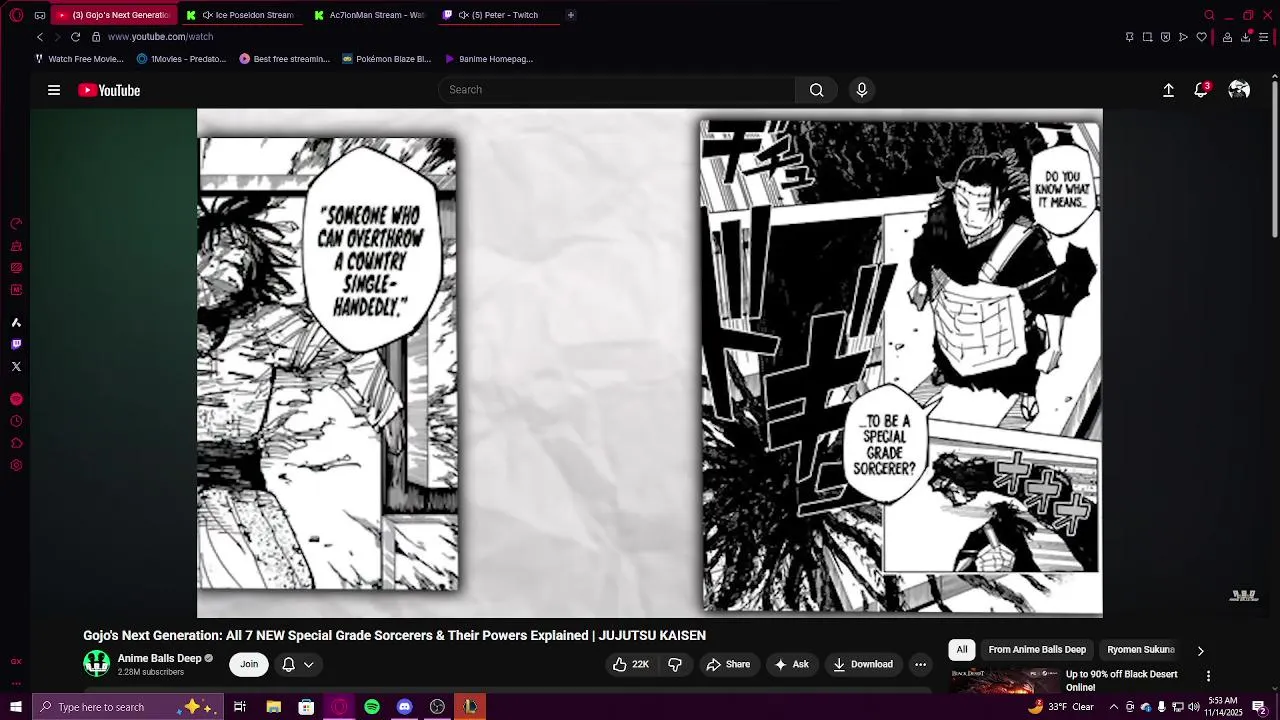This screenshot has width=1280, height=720.
Task: Select the Gojo's Next Generation tab
Action: pos(113,15)
